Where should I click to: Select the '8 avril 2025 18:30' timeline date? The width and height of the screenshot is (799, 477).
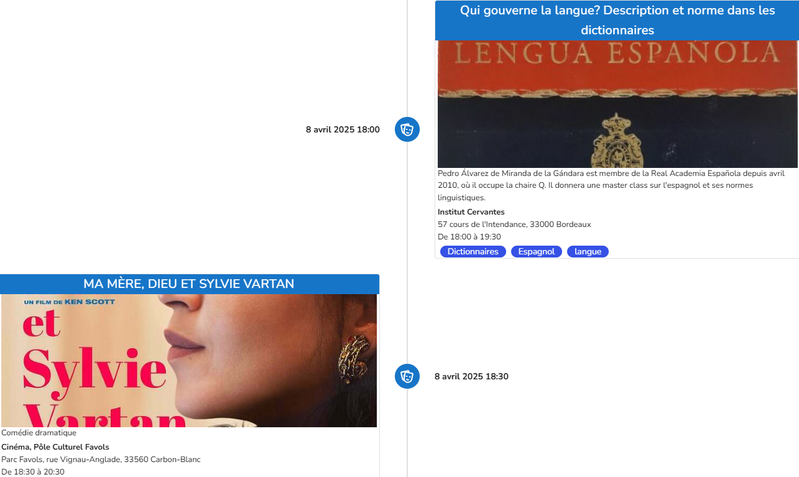[471, 377]
